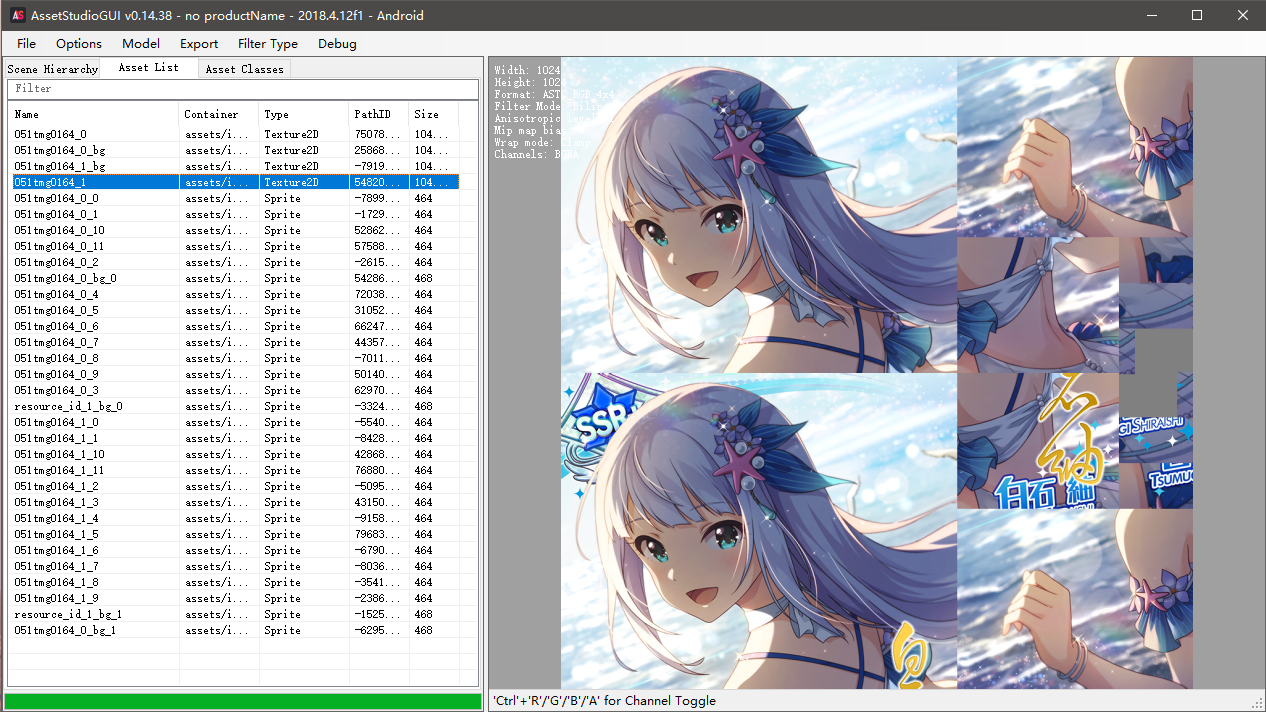The height and width of the screenshot is (712, 1266).
Task: Click the texture preview image
Action: pyautogui.click(x=876, y=373)
